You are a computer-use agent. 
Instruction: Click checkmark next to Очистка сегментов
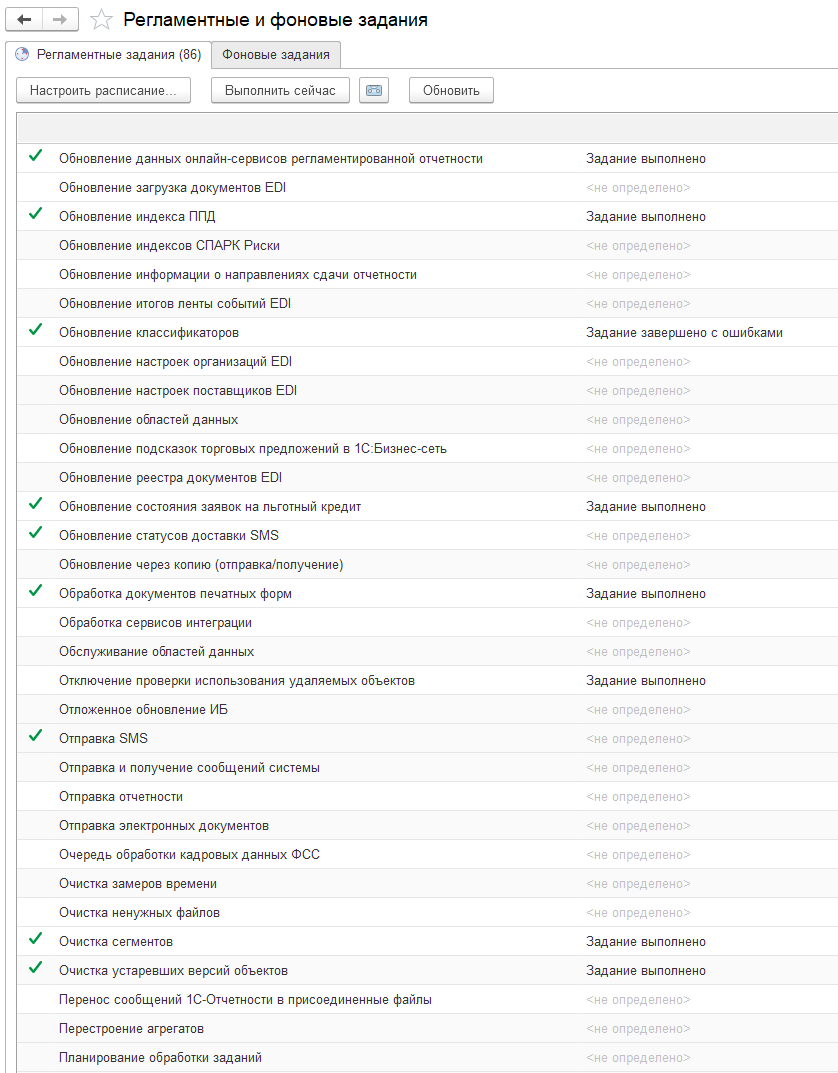pos(36,939)
